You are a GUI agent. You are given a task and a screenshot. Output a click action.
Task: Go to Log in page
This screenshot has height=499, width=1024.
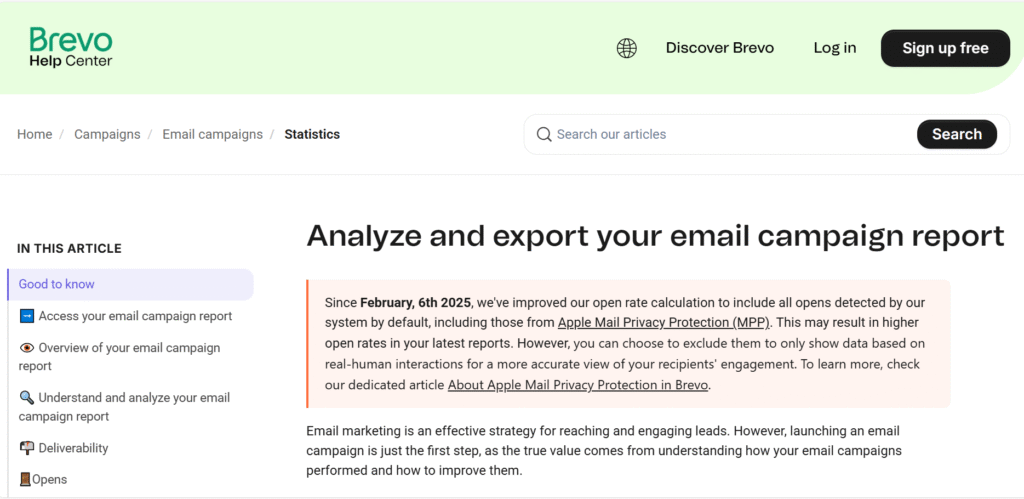(835, 48)
